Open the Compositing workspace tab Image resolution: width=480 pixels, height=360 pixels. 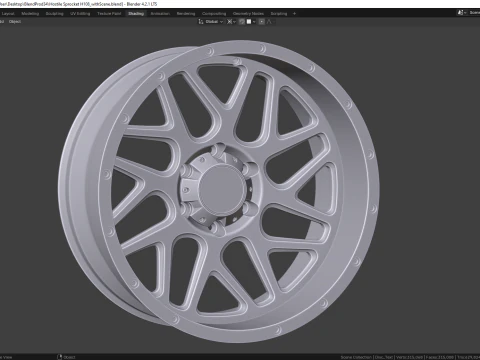click(214, 14)
